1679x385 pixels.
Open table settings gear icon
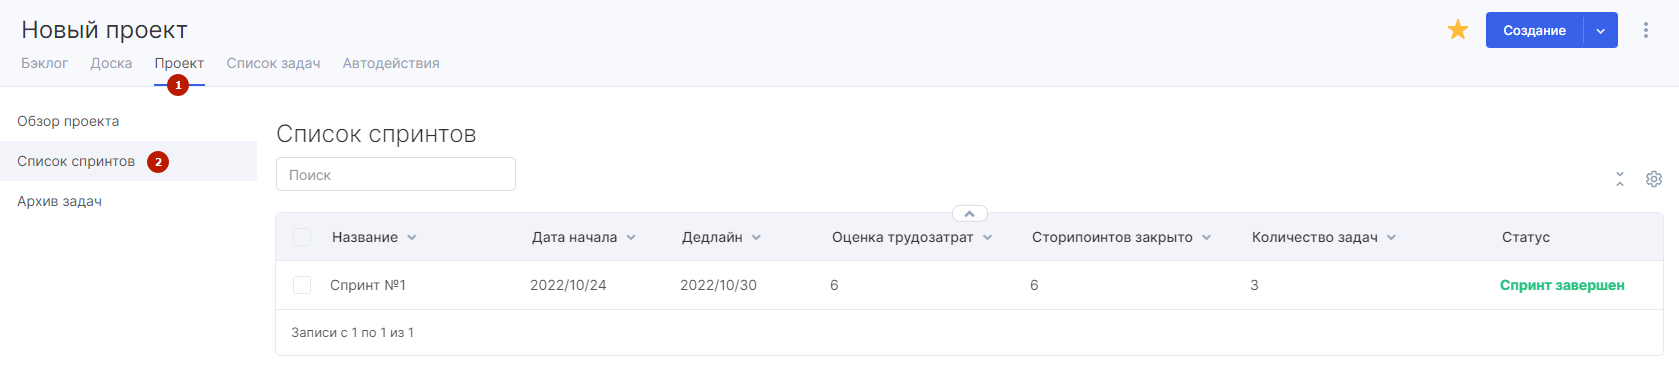[x=1654, y=179]
